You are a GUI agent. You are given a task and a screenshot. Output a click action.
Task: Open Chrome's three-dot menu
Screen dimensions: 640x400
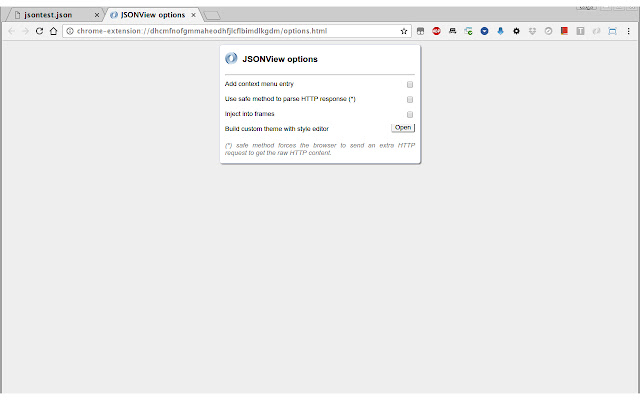(x=629, y=31)
